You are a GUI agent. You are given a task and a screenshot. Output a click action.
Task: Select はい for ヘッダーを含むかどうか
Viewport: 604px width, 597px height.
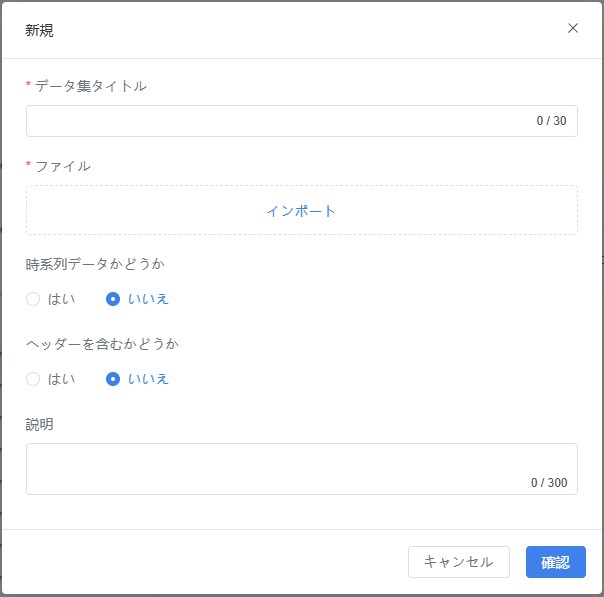click(x=33, y=379)
